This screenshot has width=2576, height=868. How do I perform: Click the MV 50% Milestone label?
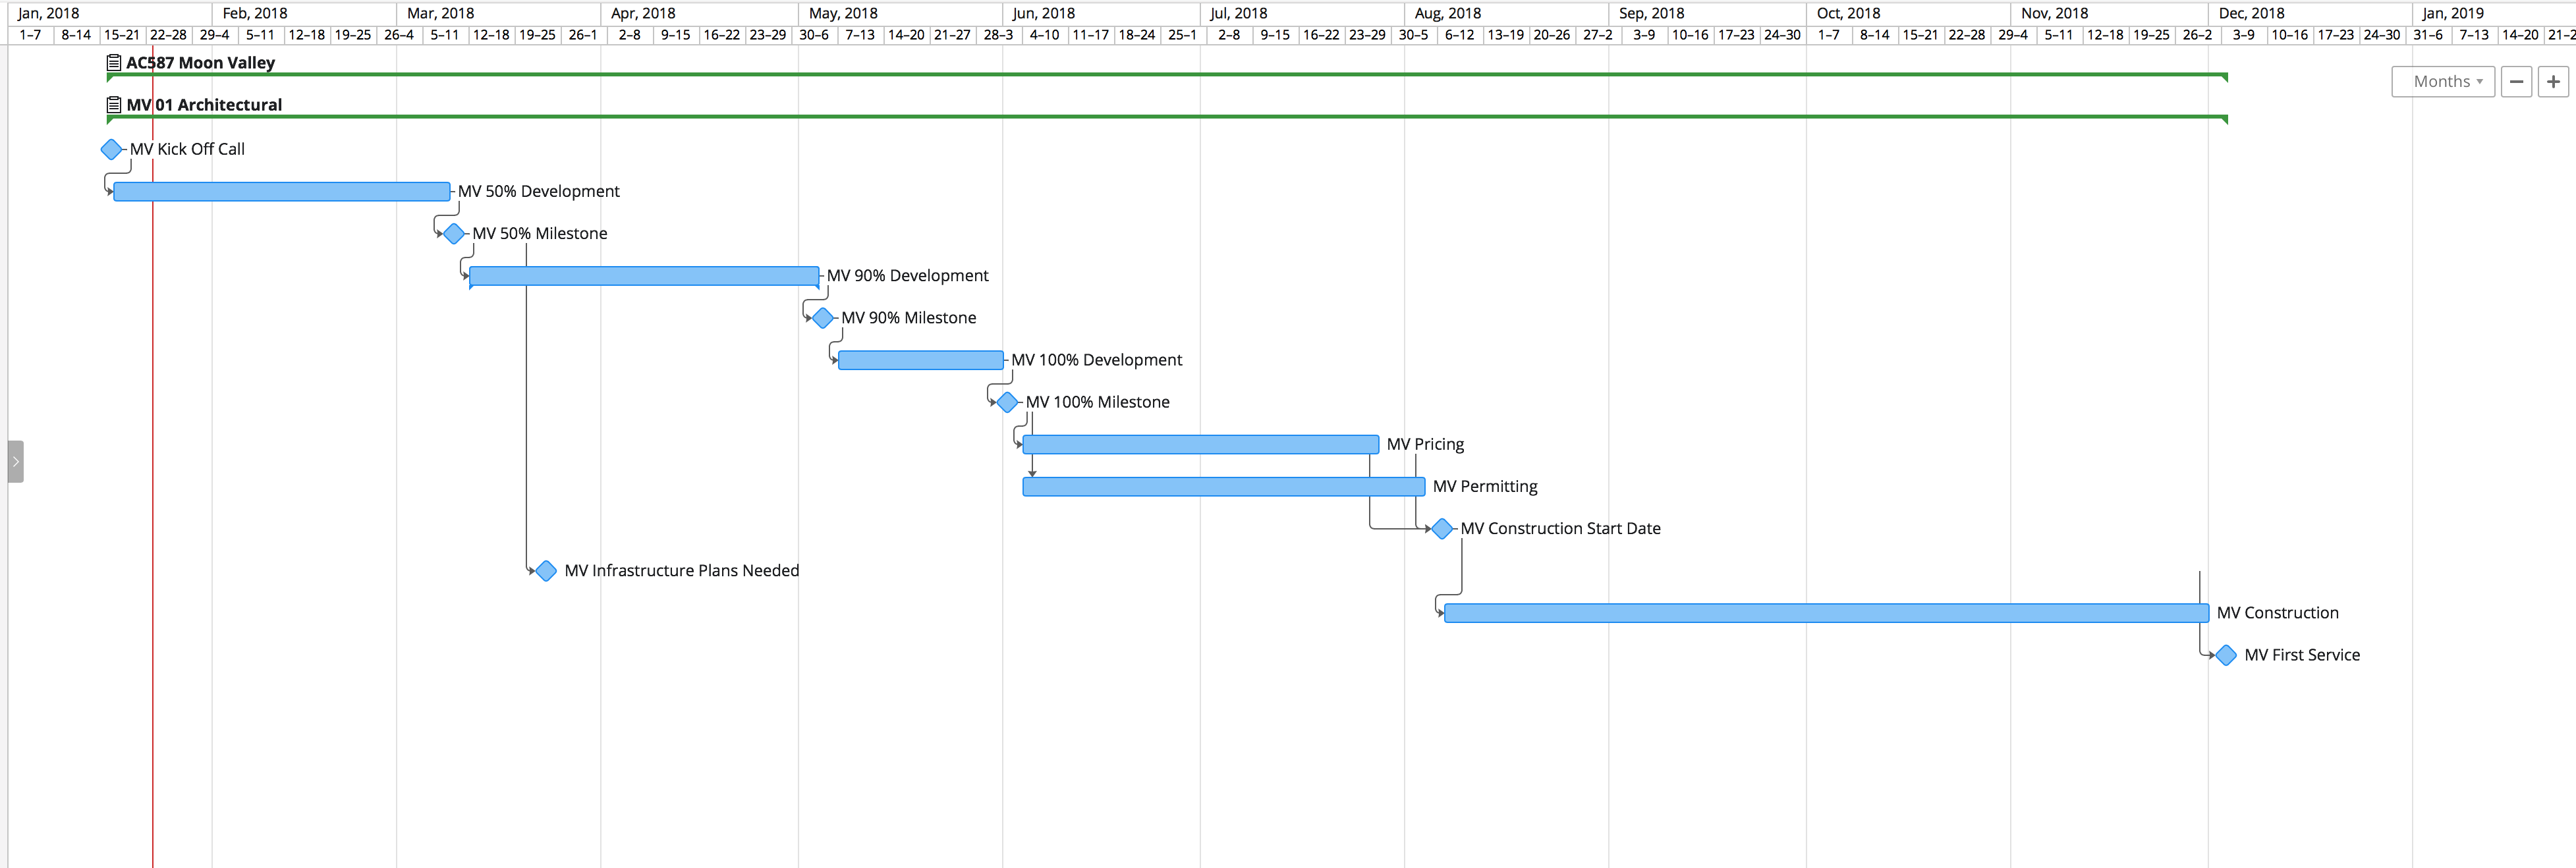[x=540, y=233]
